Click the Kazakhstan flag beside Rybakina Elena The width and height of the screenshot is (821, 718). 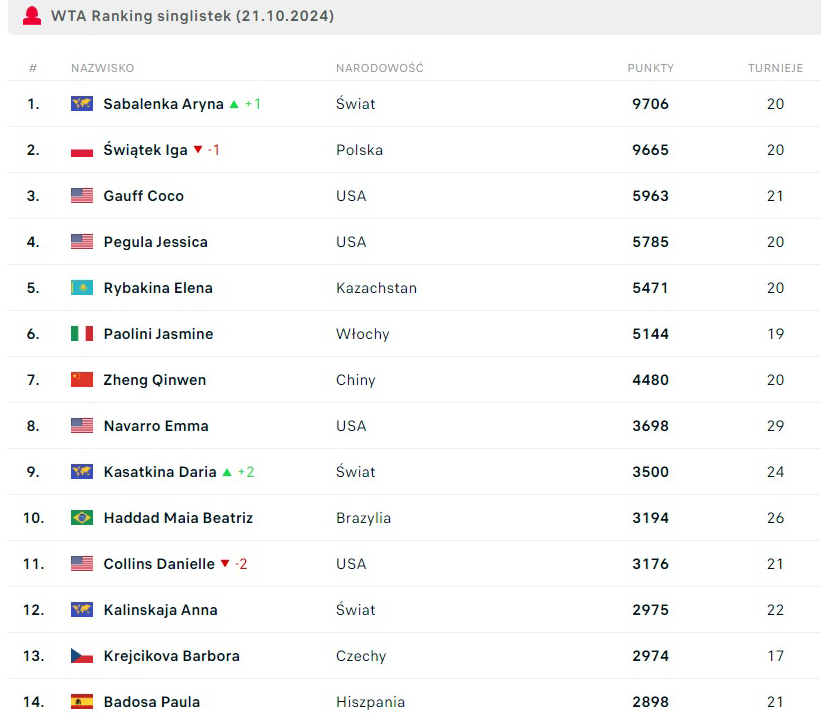click(82, 288)
